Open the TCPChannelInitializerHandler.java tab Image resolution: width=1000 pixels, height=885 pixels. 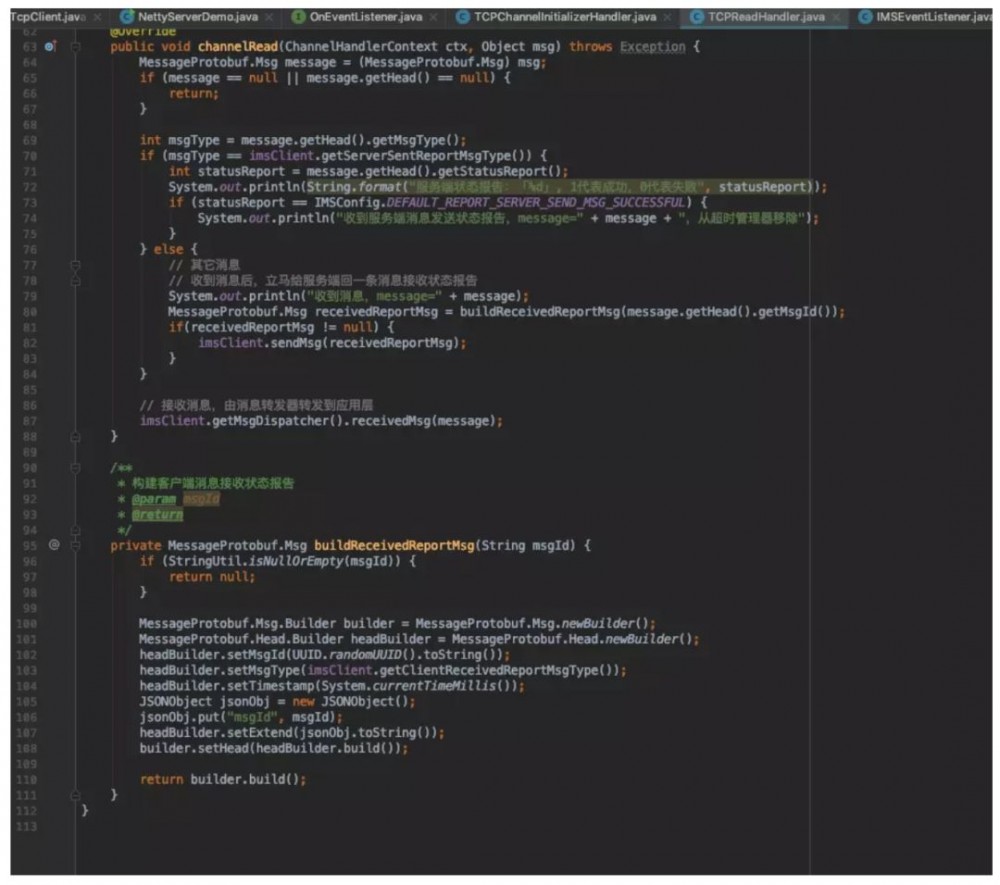564,17
